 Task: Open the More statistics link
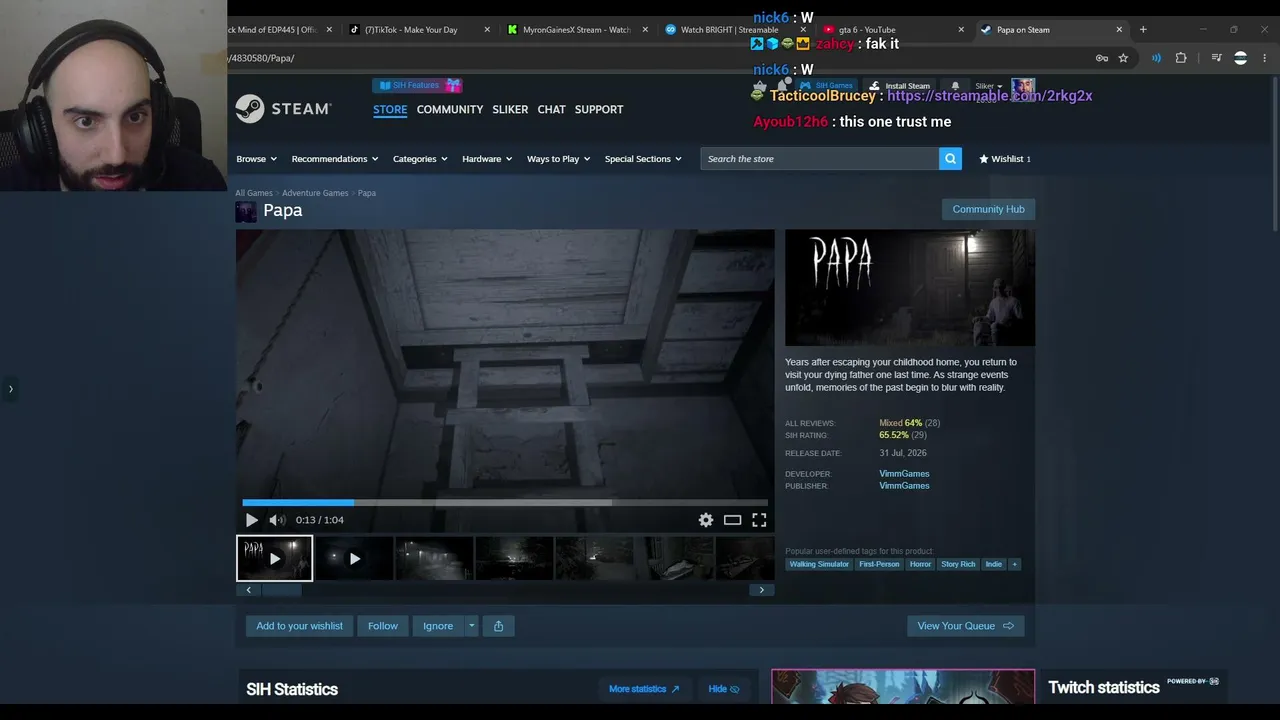(644, 689)
